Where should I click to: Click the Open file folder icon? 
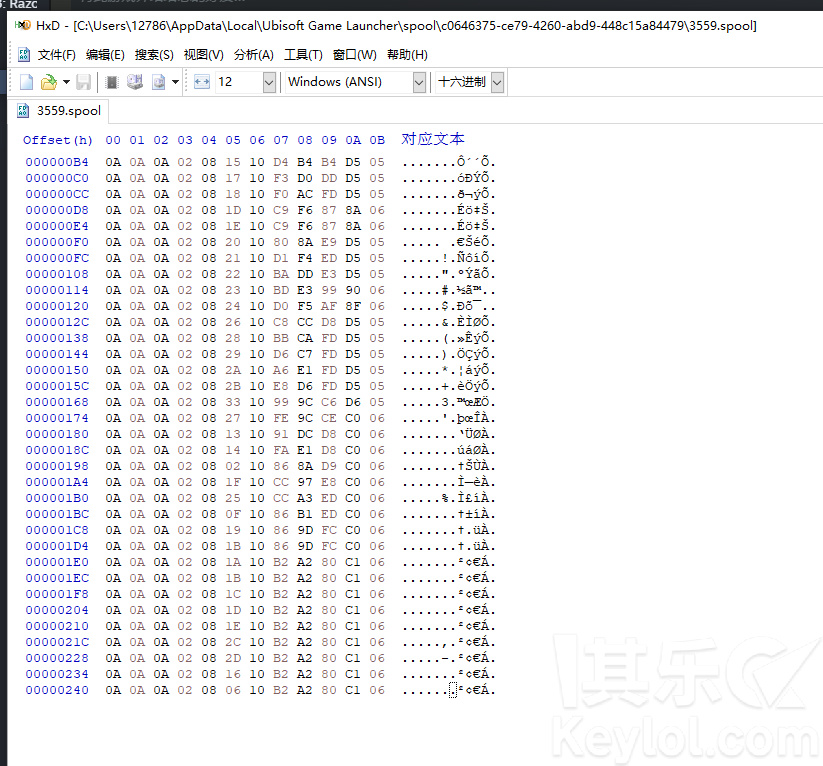pyautogui.click(x=48, y=82)
